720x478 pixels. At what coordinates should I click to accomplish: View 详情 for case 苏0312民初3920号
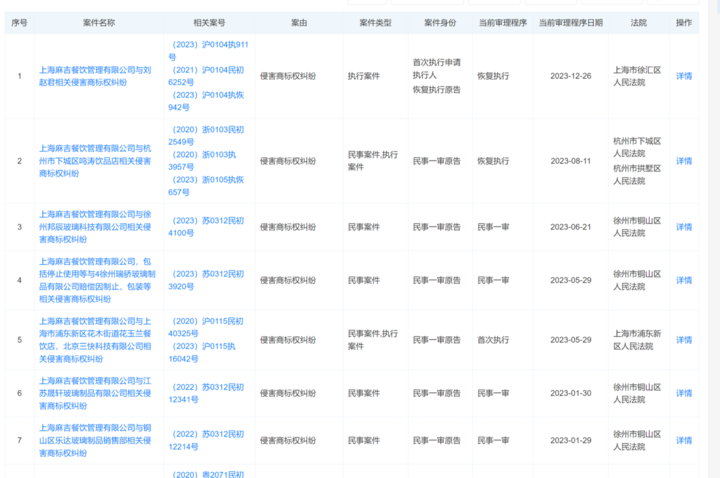tap(684, 281)
